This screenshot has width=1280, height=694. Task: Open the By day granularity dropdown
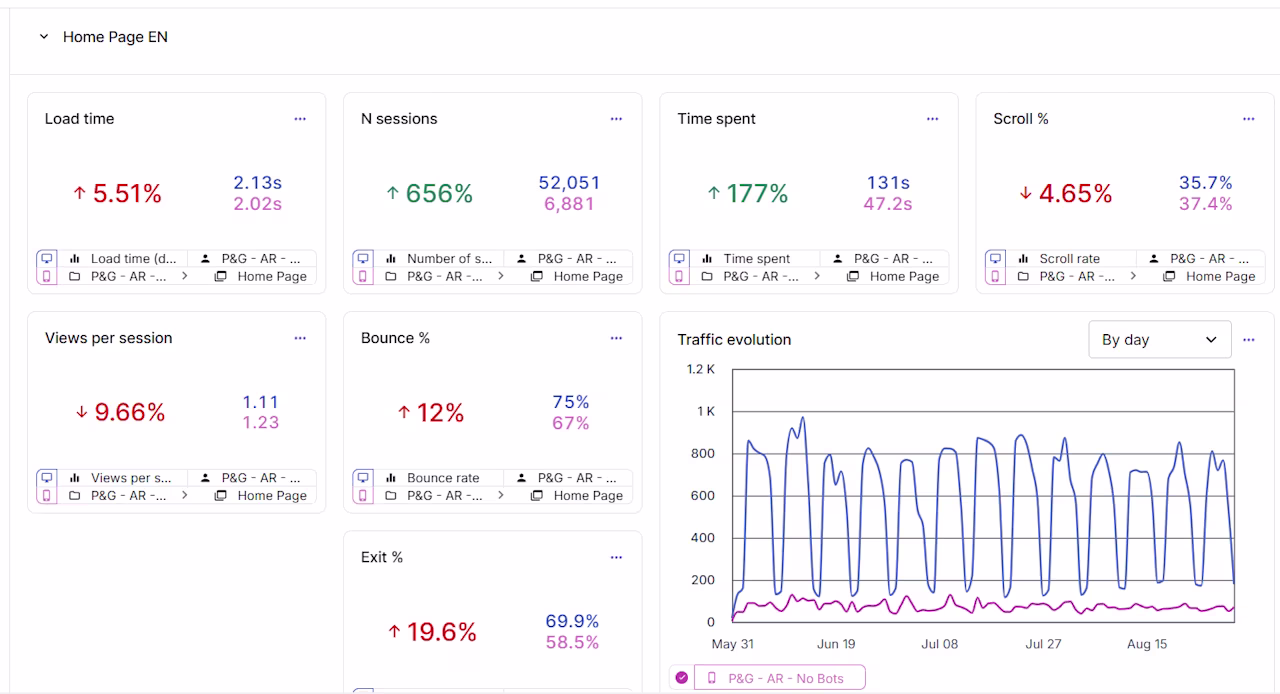coord(1159,340)
